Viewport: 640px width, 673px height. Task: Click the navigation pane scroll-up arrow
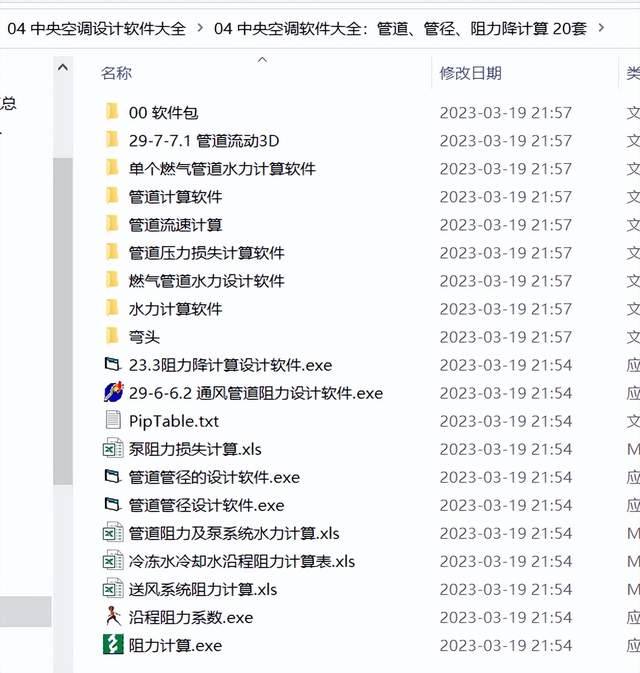(x=63, y=67)
